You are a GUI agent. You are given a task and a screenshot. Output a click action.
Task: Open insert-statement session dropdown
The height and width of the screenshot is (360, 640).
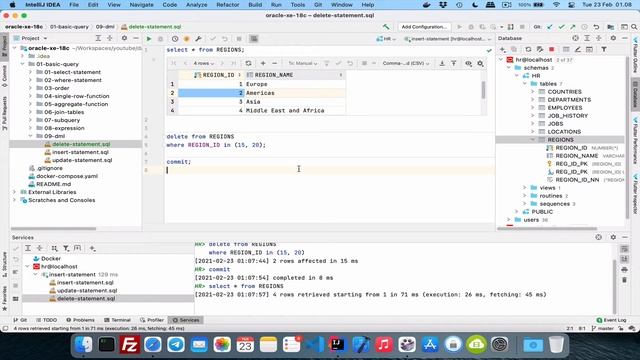(448, 39)
